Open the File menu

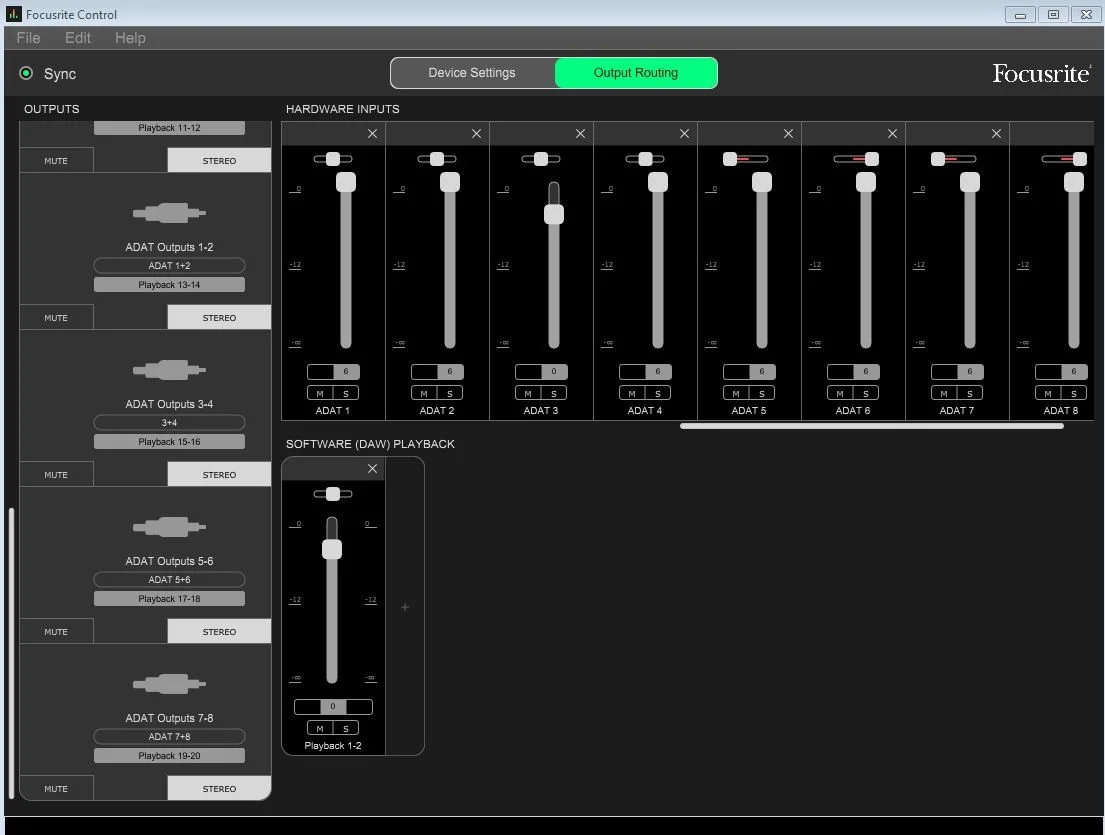tap(28, 38)
